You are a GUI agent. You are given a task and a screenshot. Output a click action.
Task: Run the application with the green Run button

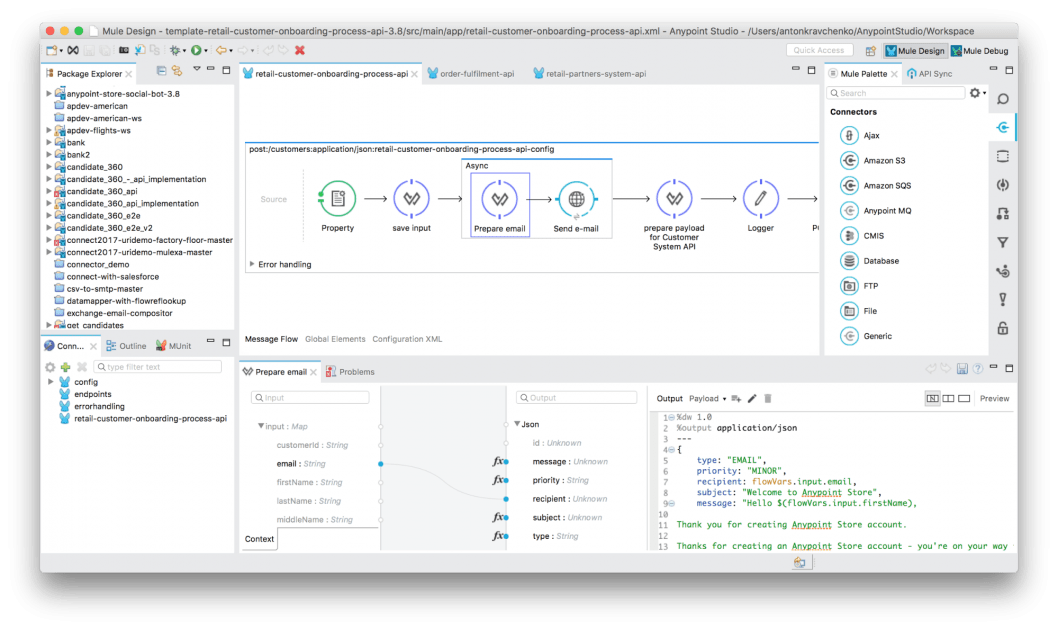point(197,50)
